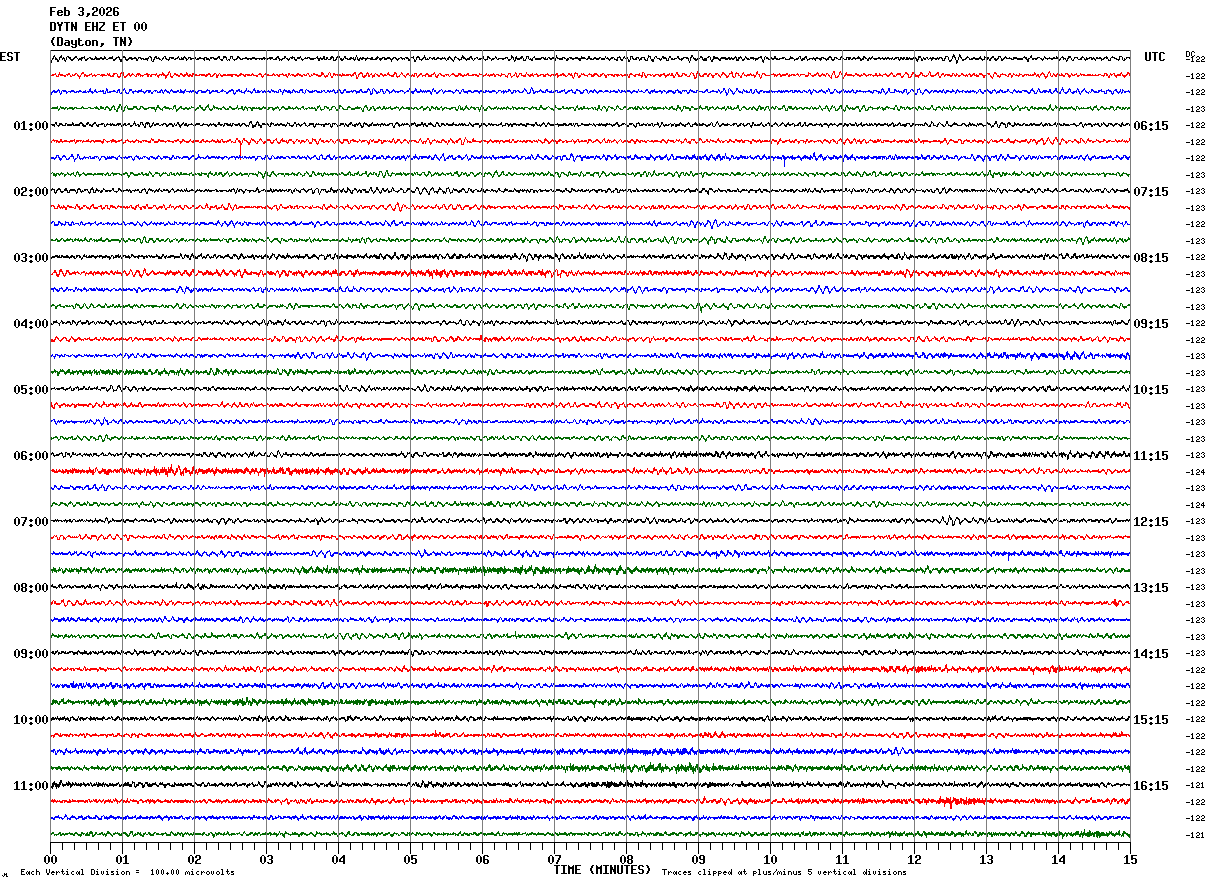Click minute tick 01 on the bottom axis
Viewport: 1210px width, 886px height.
122,859
